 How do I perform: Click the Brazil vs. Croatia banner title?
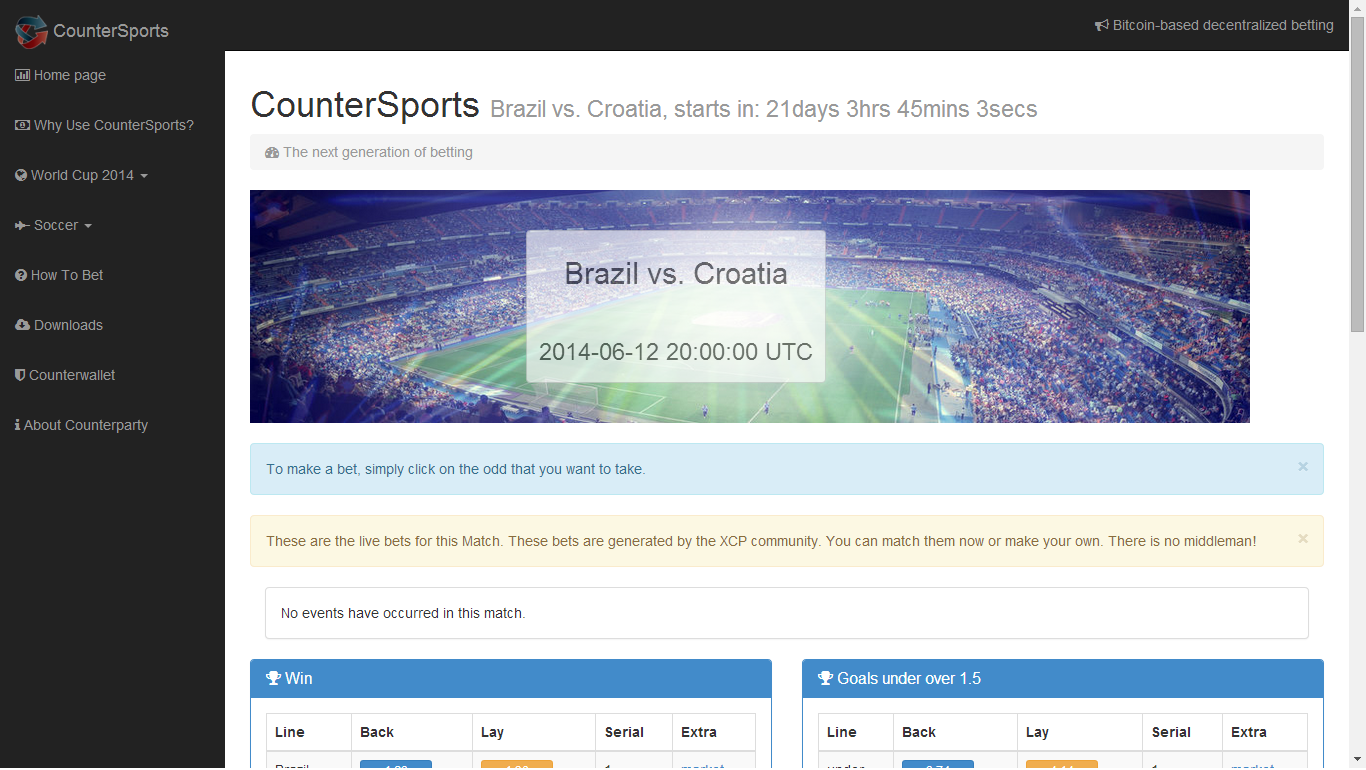676,274
